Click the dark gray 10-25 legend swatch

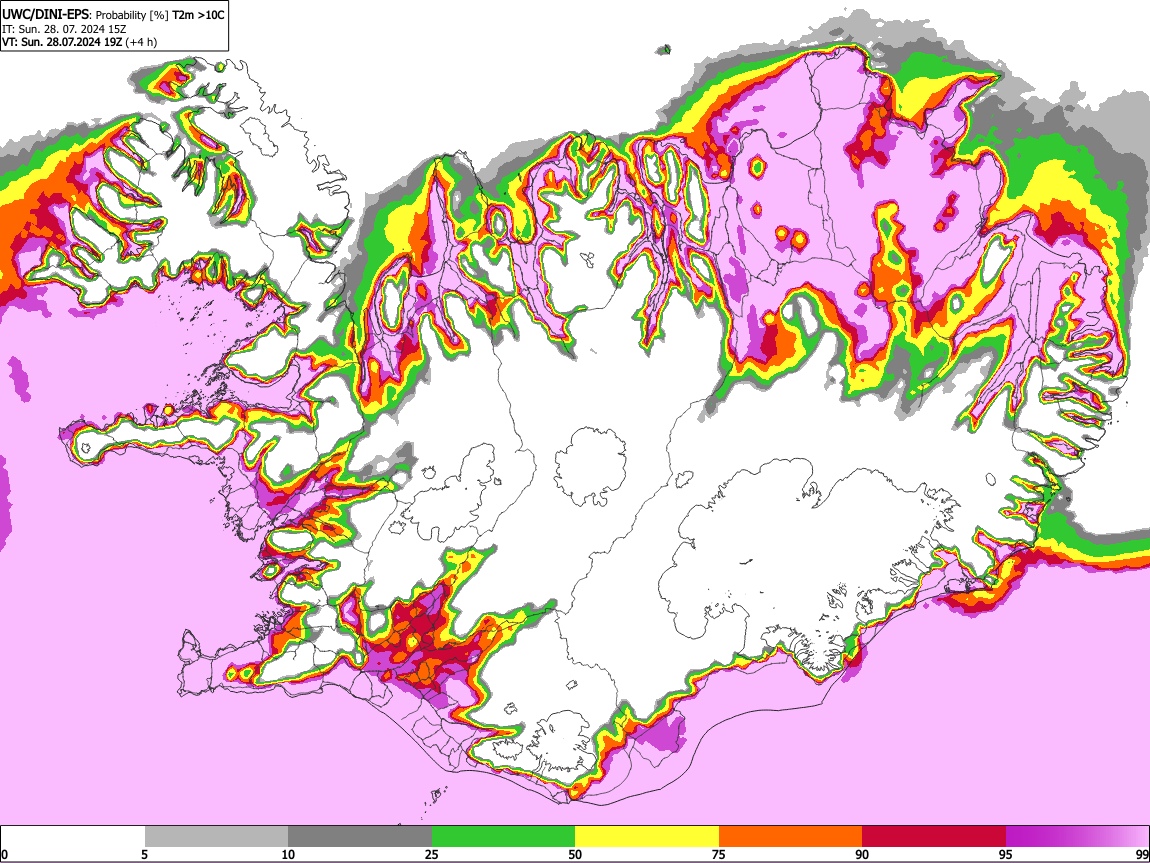[360, 837]
